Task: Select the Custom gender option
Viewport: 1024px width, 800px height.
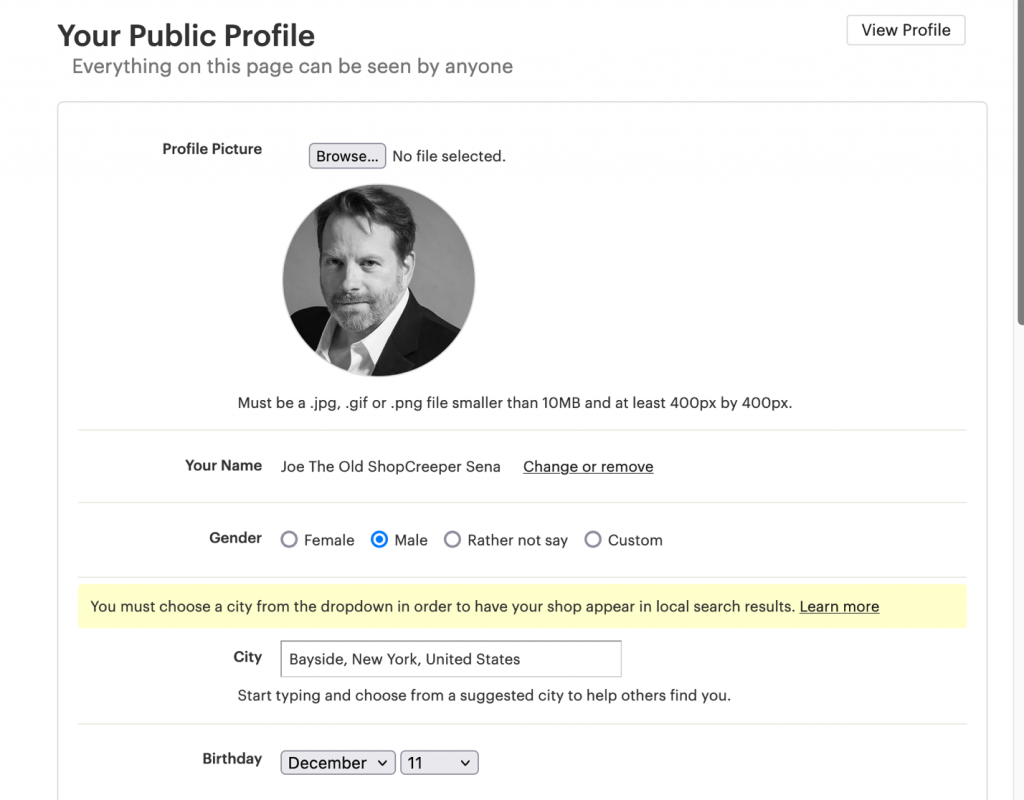Action: 592,539
